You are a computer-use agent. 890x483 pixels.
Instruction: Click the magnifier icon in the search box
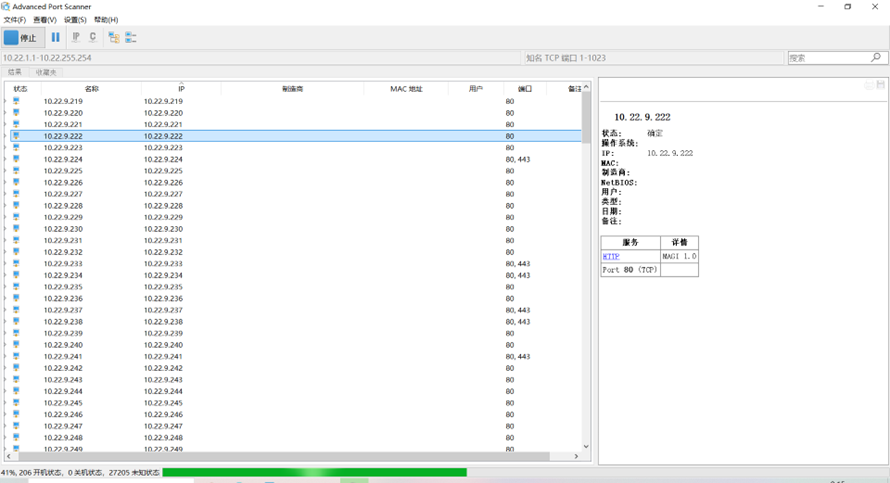pos(876,57)
